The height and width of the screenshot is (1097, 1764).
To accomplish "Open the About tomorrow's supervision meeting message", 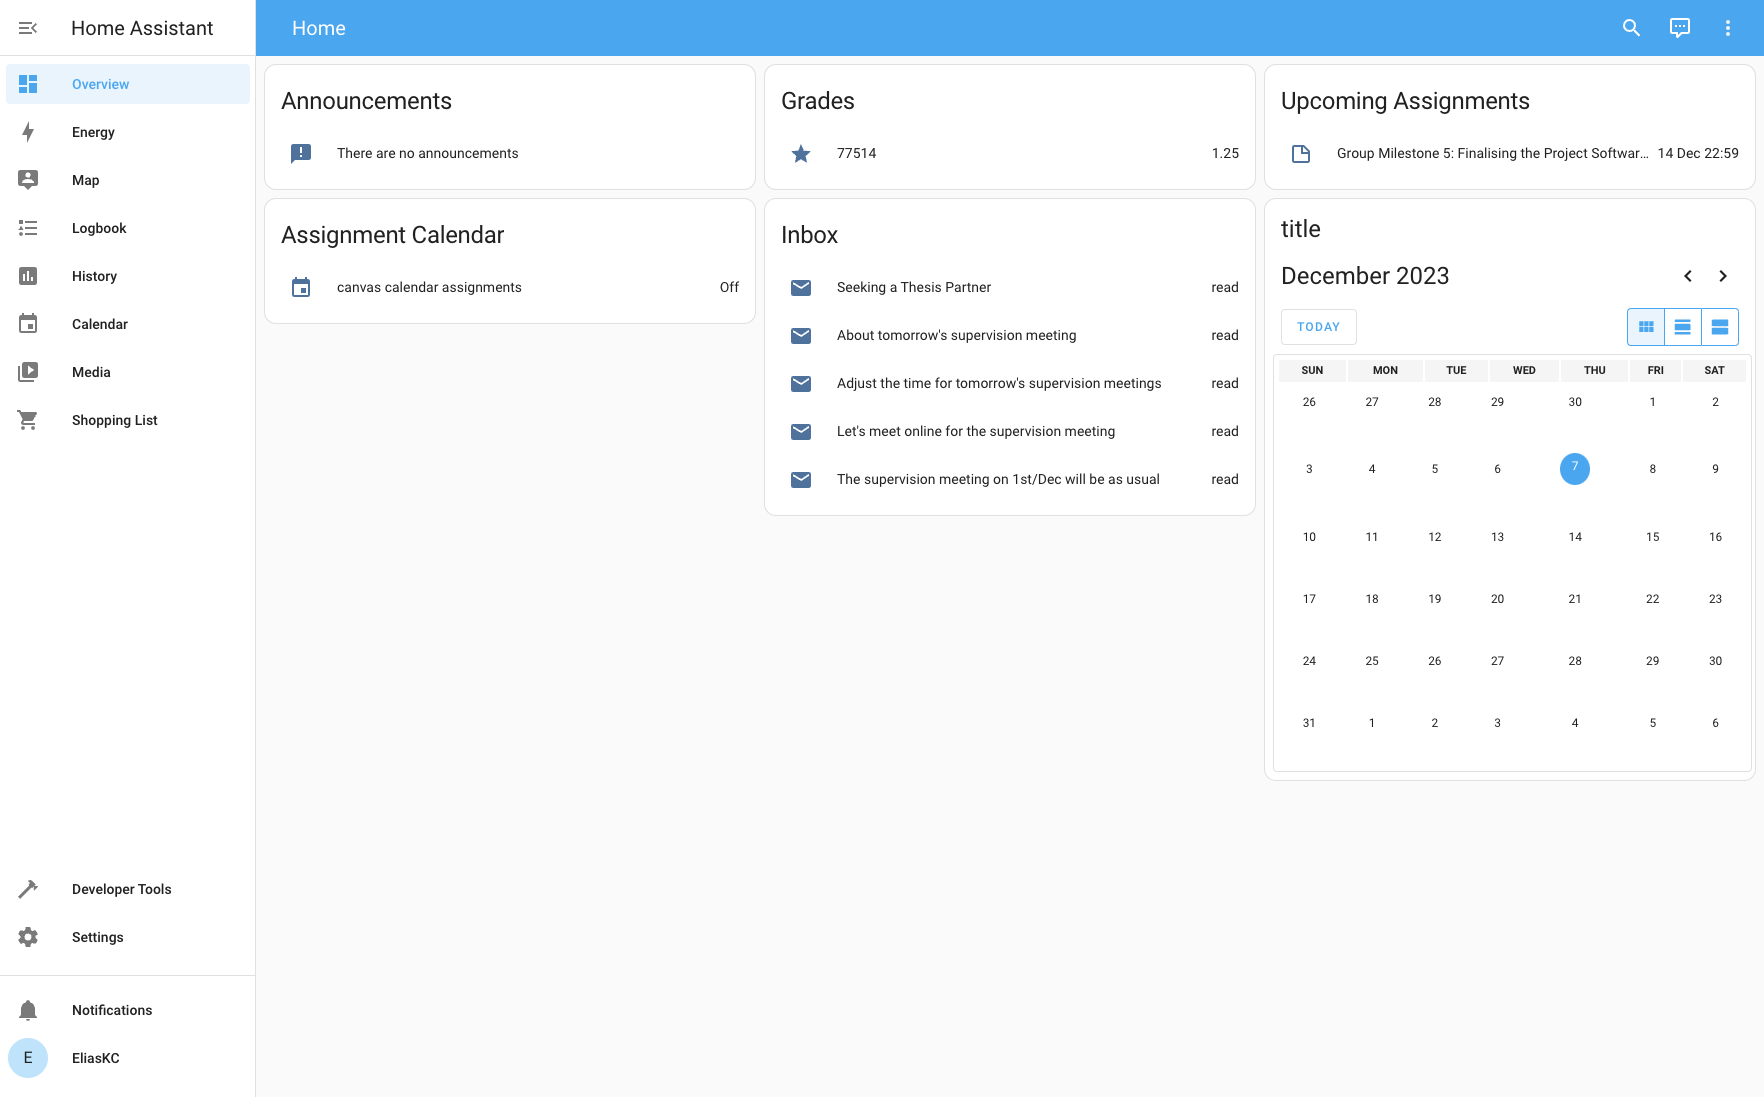I will (1010, 335).
